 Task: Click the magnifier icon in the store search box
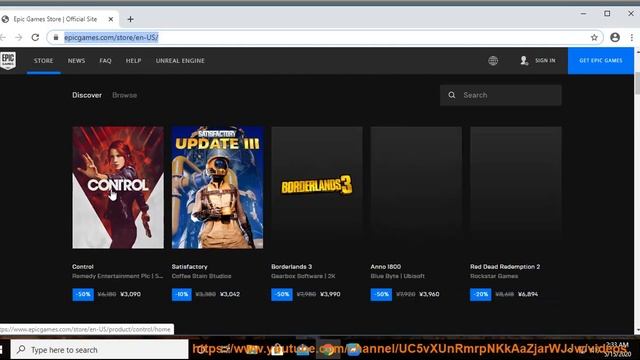coord(451,95)
